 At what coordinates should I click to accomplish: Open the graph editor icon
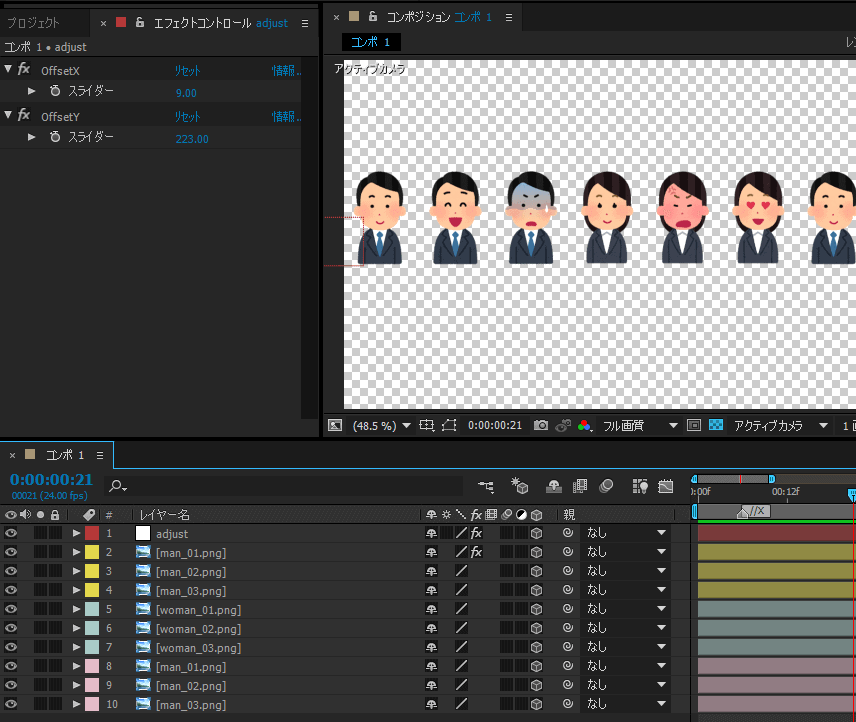point(666,487)
